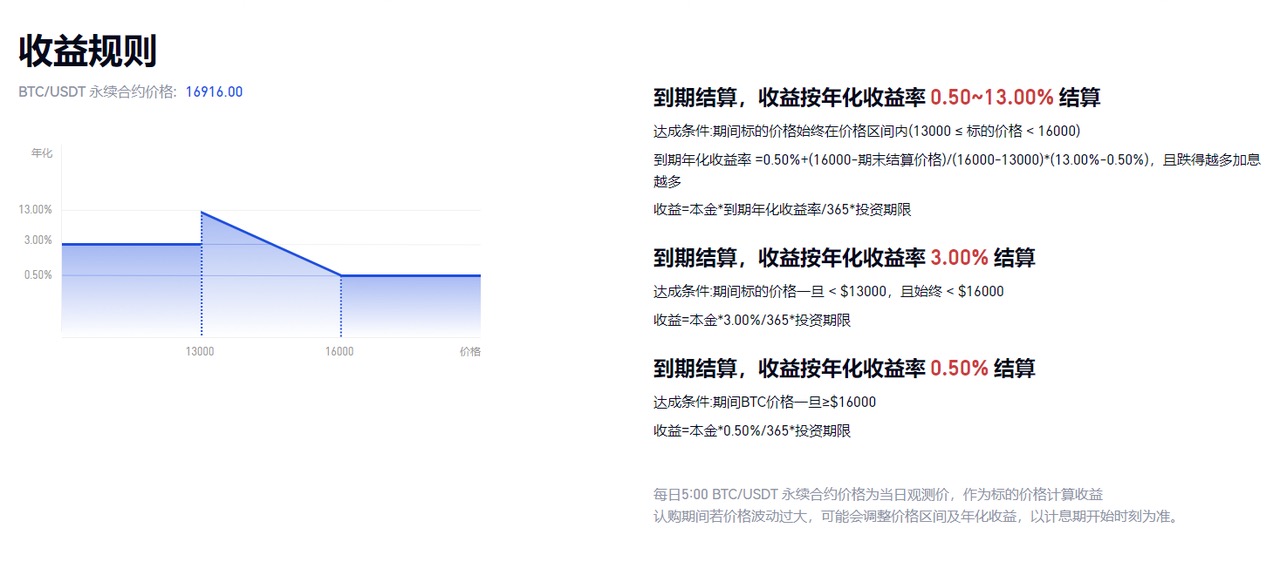This screenshot has width=1280, height=582.
Task: Click the 价格 x-axis label
Action: click(x=470, y=352)
